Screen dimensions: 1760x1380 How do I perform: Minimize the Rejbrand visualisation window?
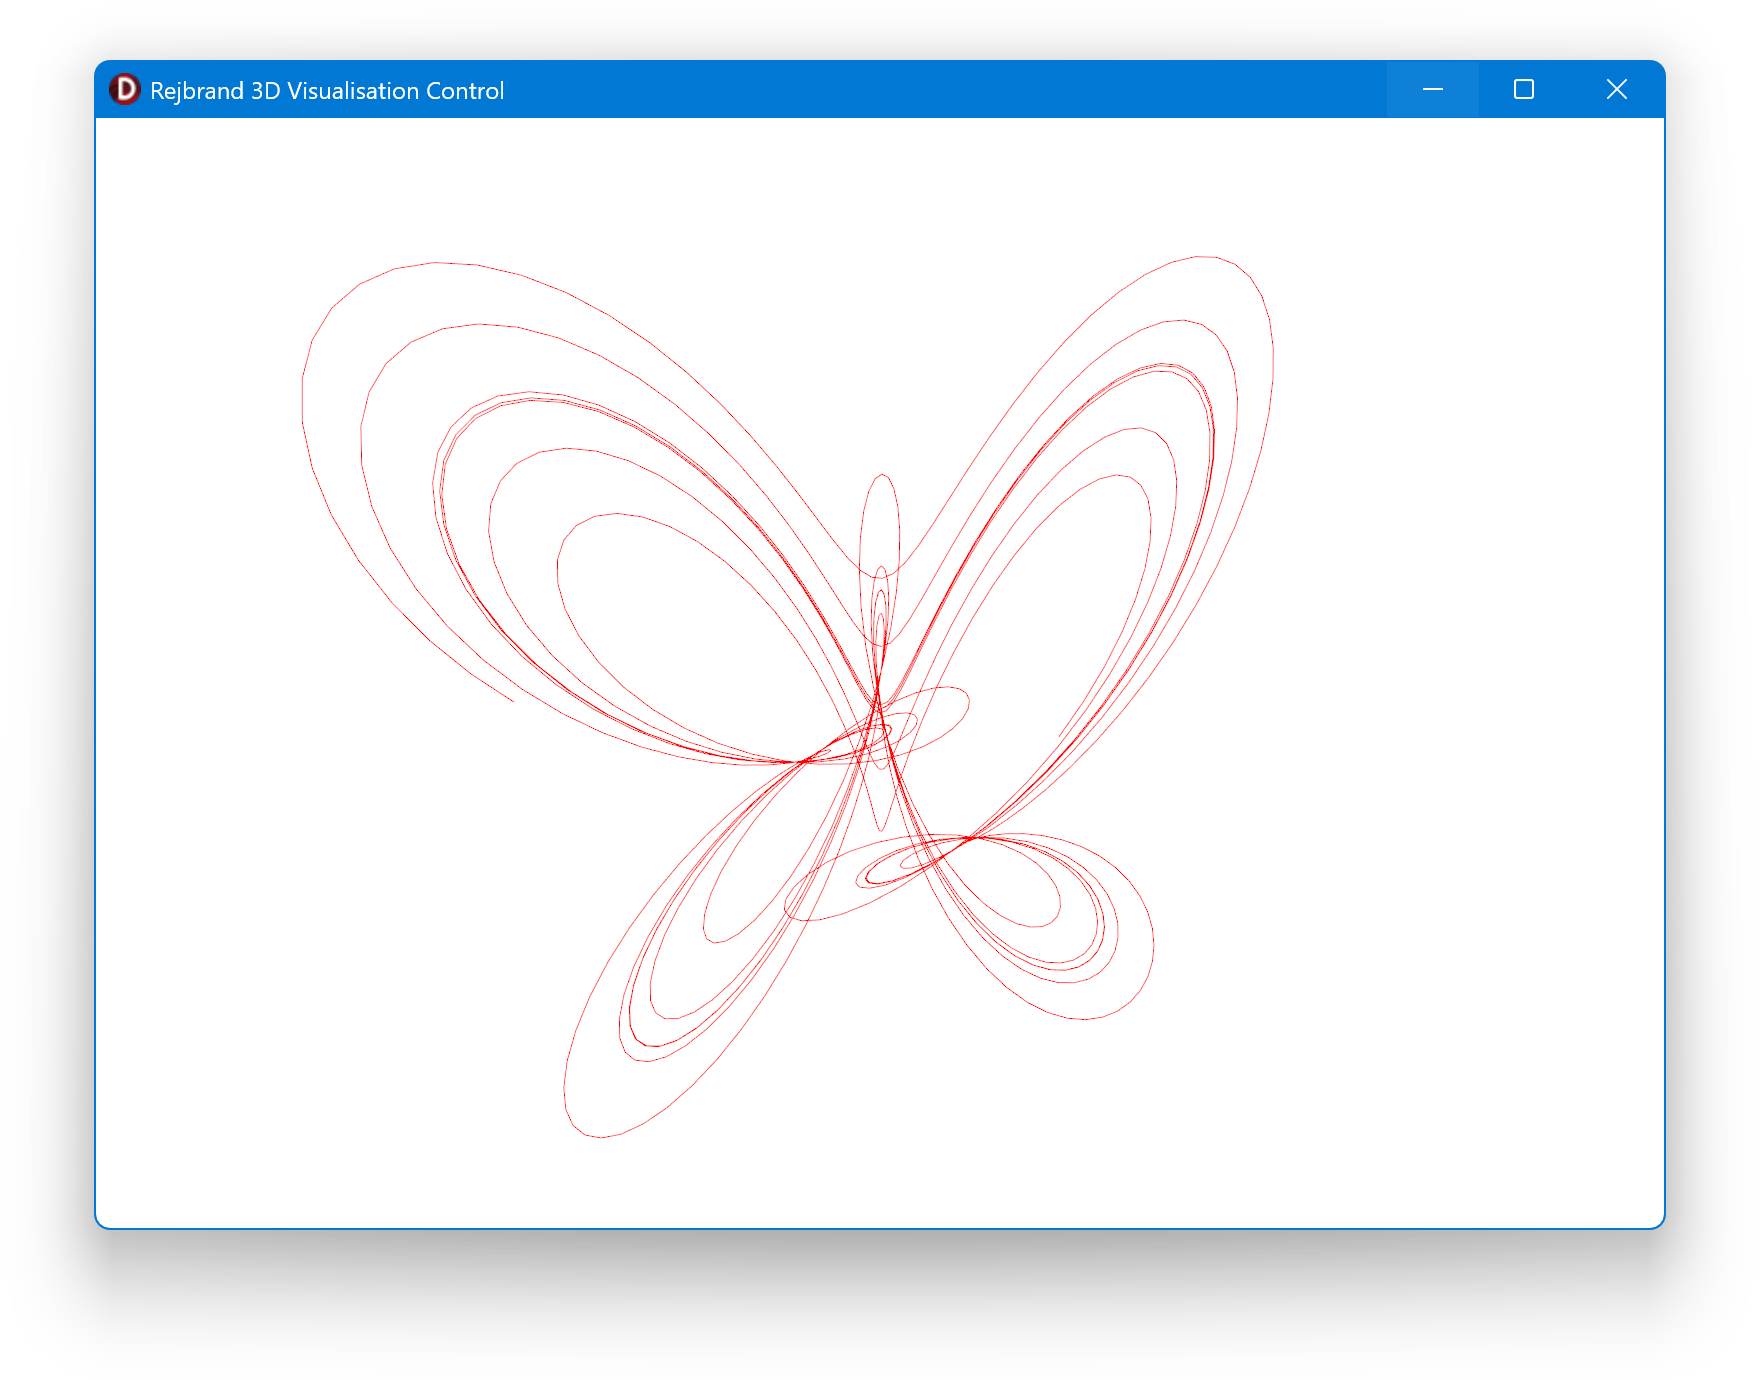pyautogui.click(x=1432, y=90)
